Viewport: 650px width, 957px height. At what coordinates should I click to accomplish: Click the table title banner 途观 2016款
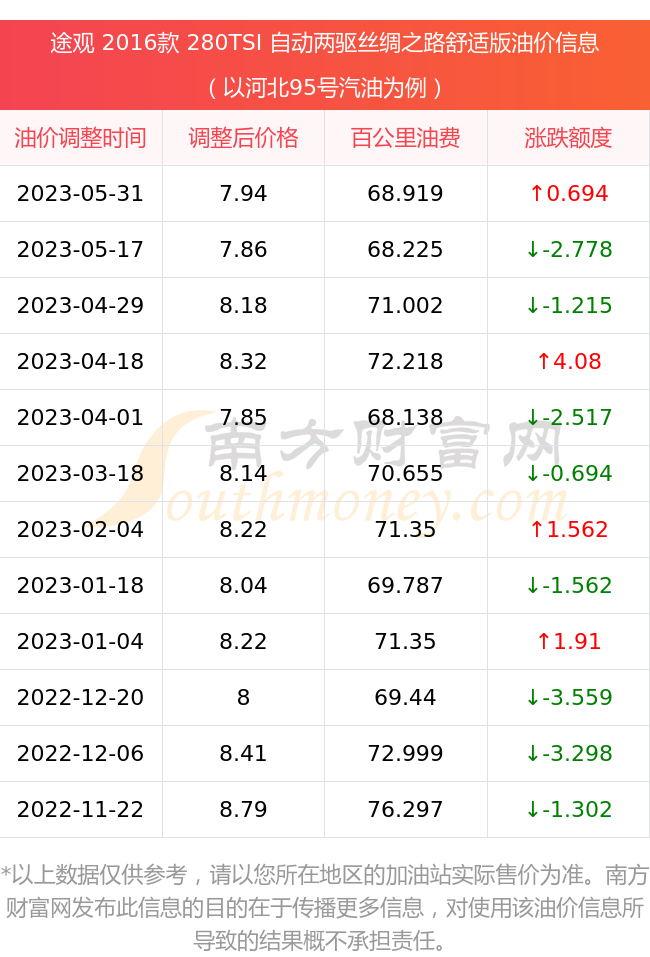pyautogui.click(x=325, y=65)
